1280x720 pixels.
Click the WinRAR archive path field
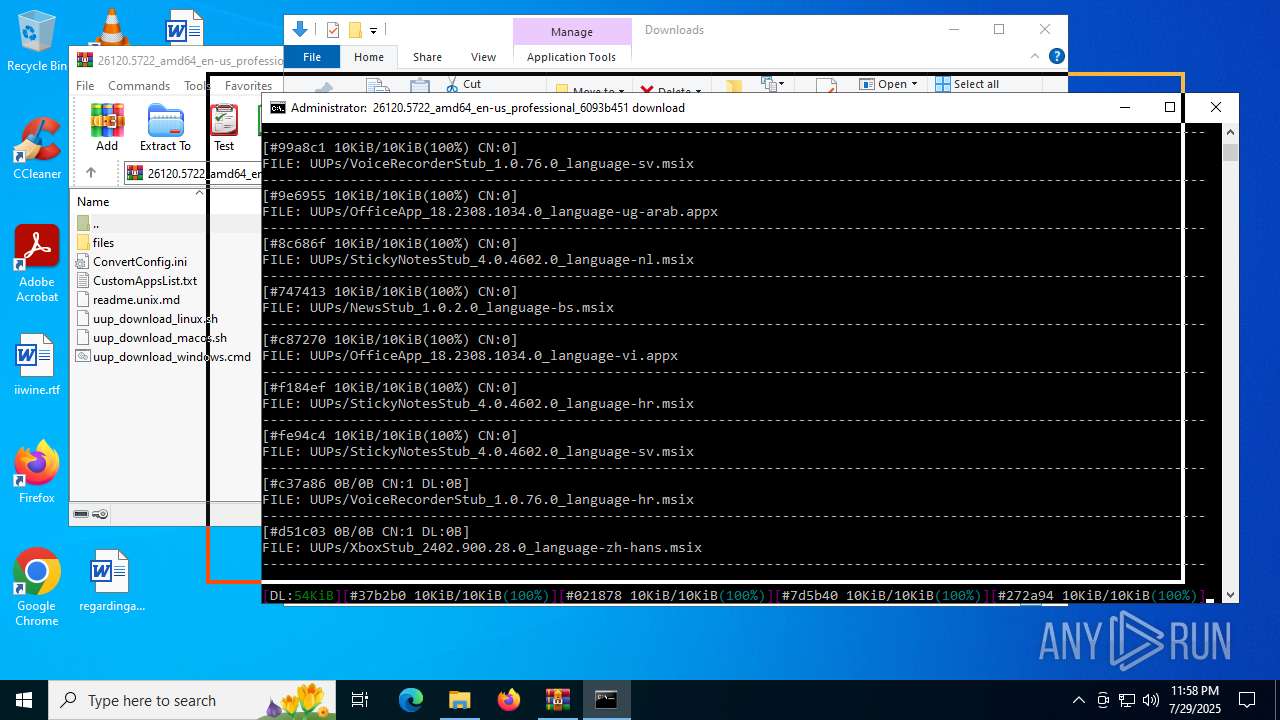tap(195, 173)
